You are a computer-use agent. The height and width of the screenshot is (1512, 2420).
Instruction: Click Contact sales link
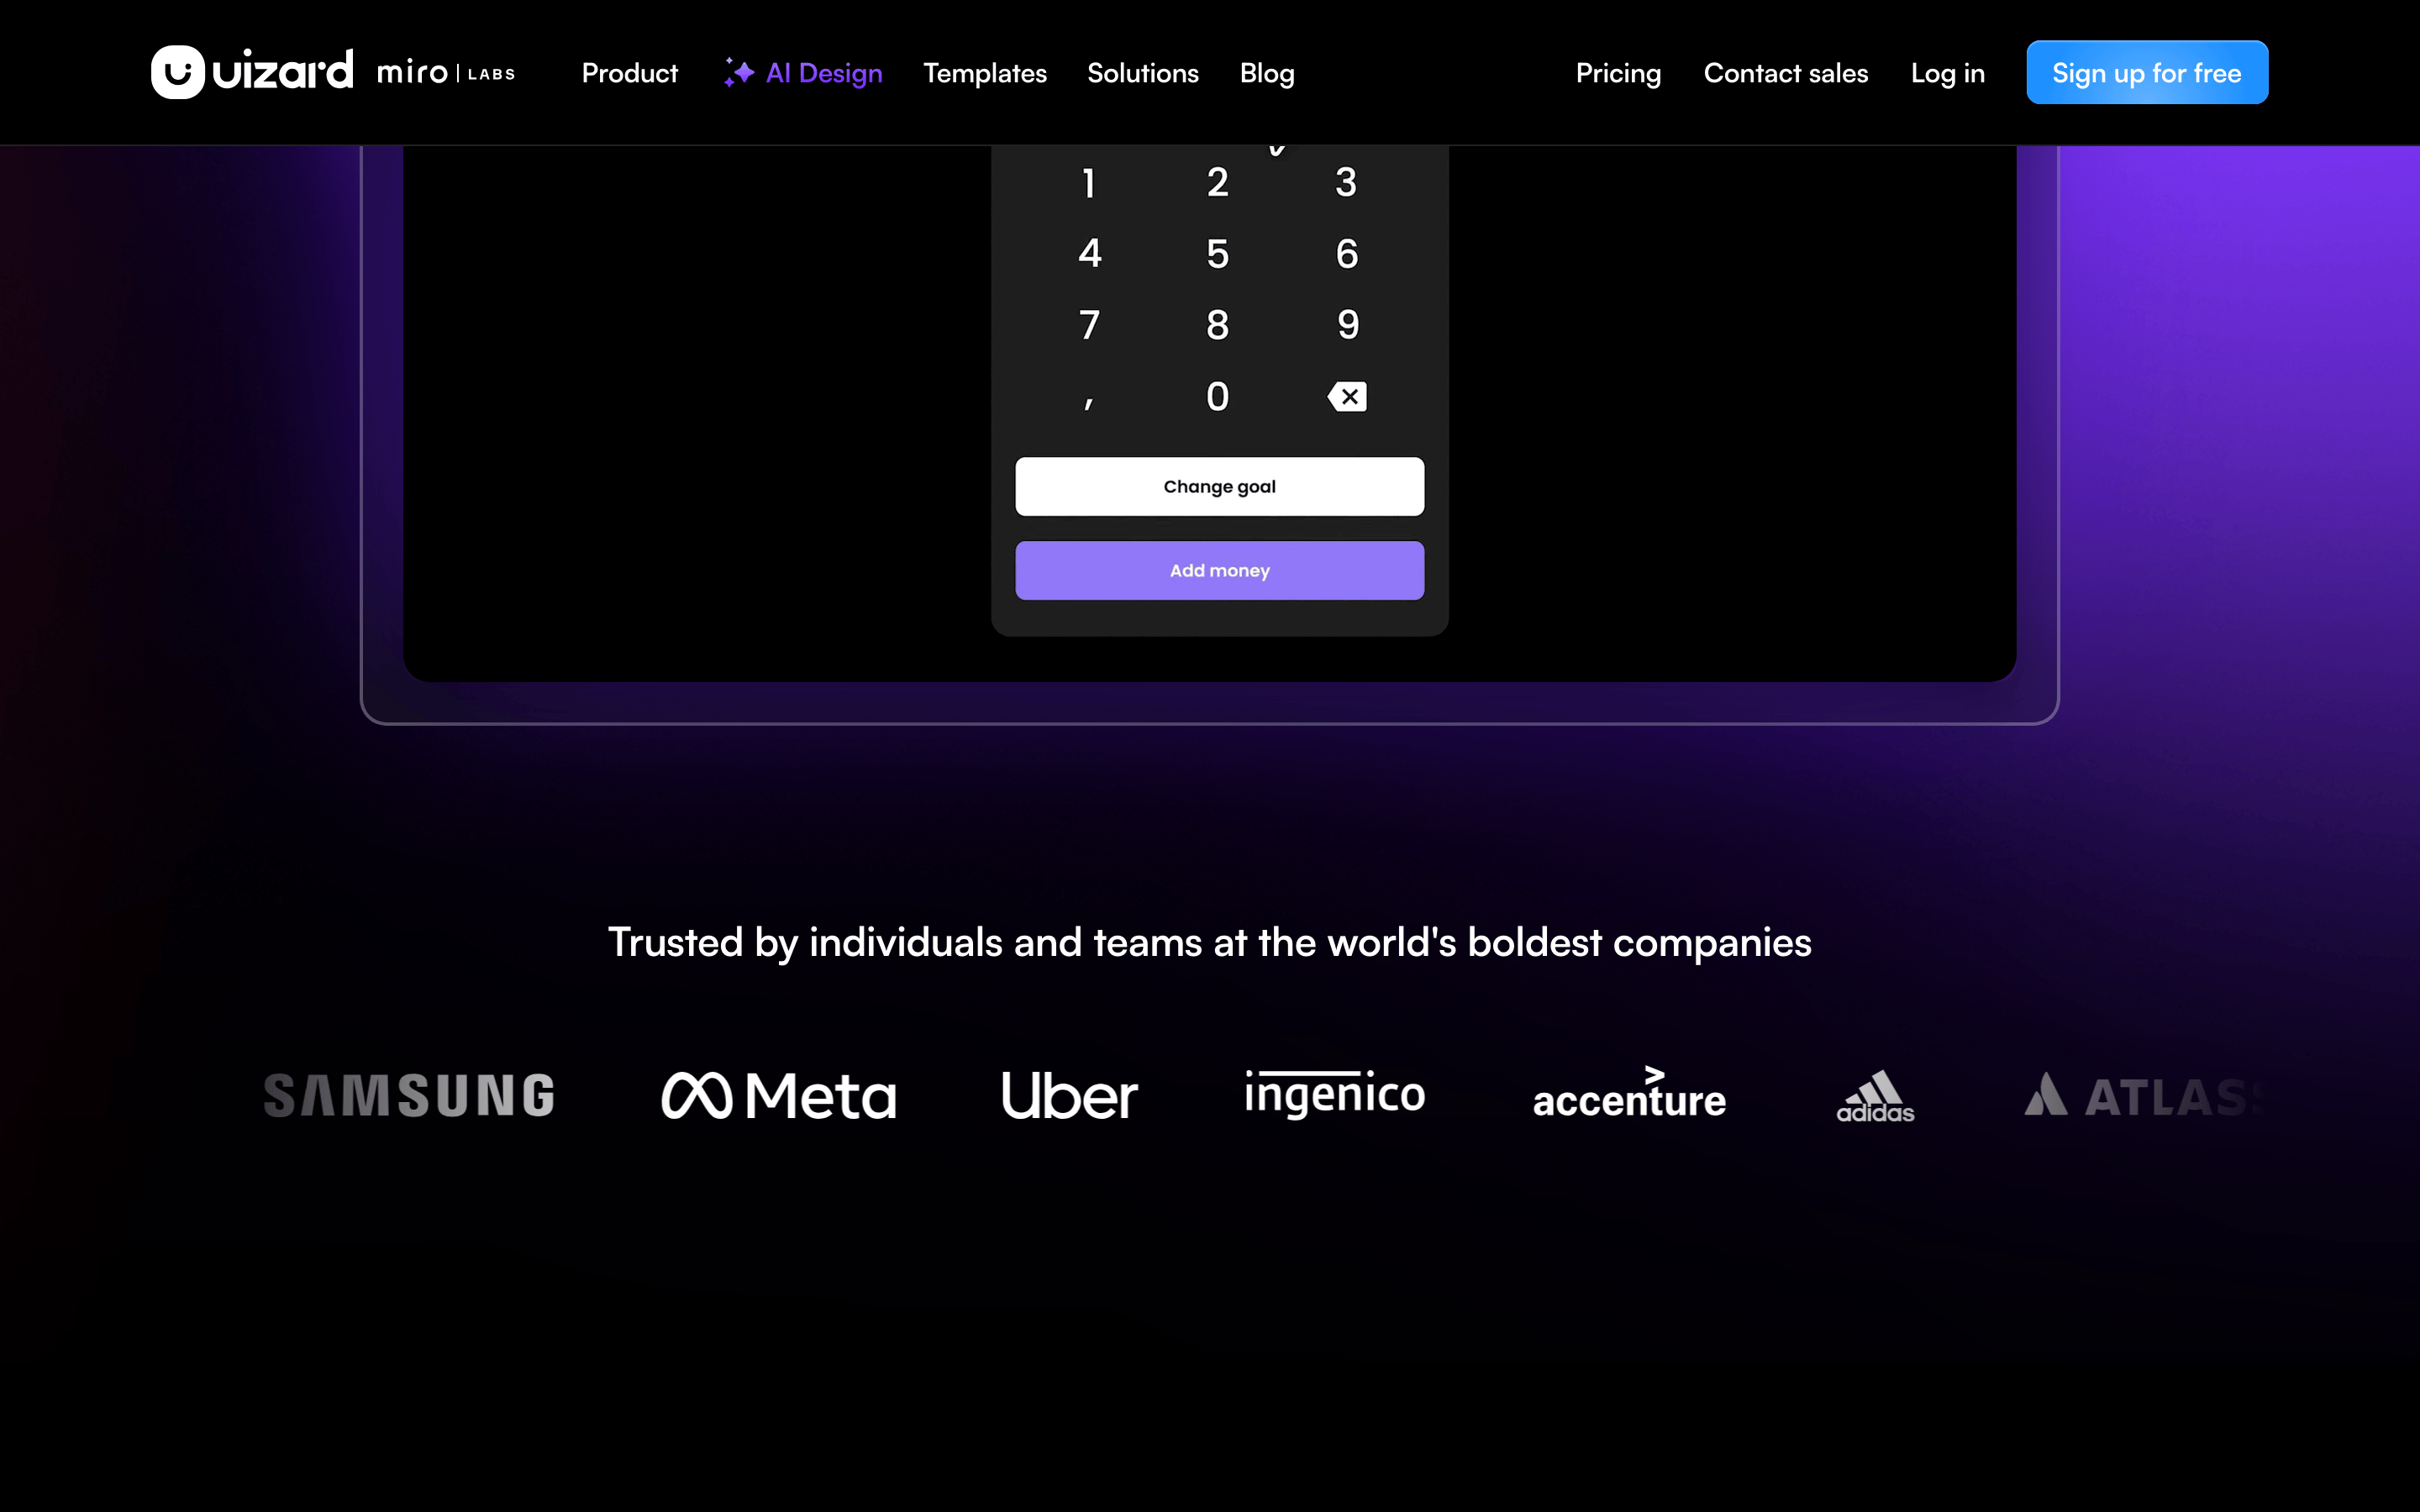pyautogui.click(x=1786, y=73)
